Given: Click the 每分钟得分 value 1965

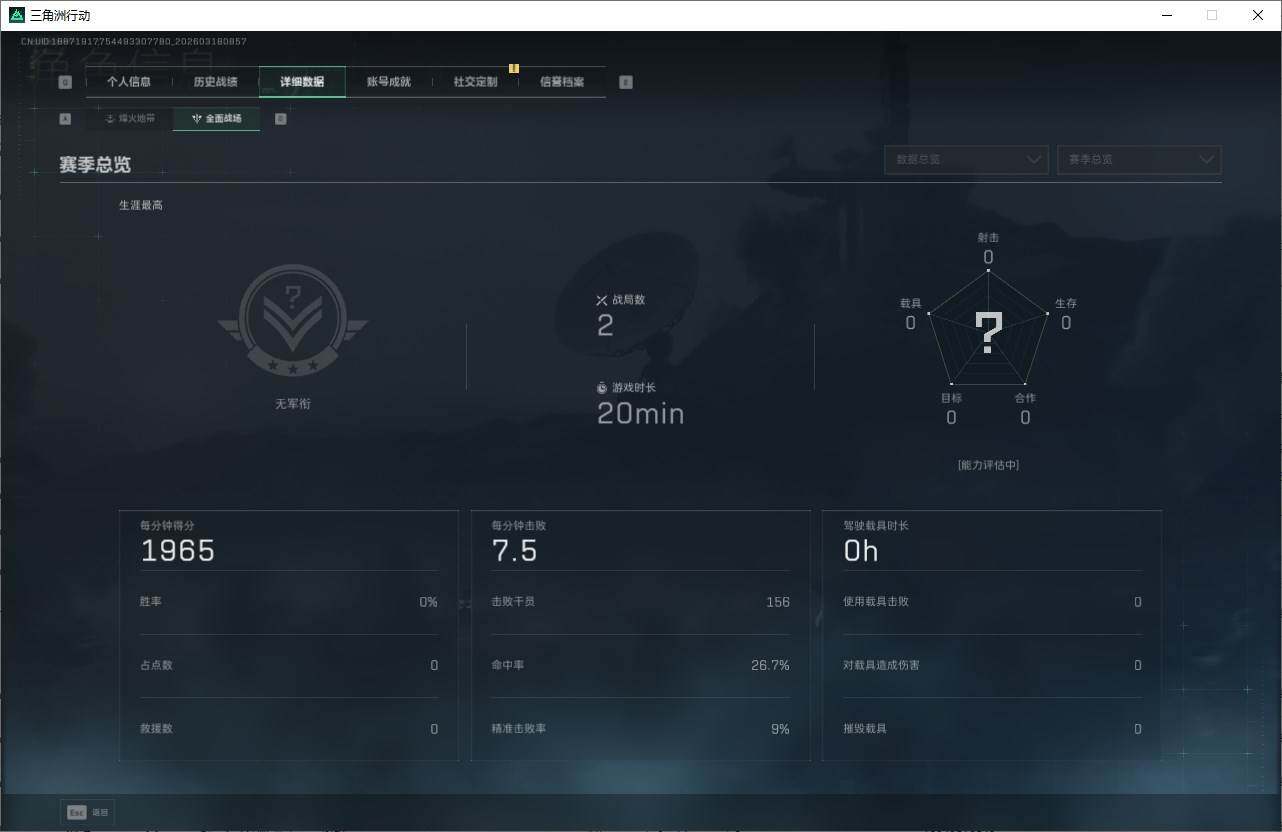Looking at the screenshot, I should [x=178, y=551].
